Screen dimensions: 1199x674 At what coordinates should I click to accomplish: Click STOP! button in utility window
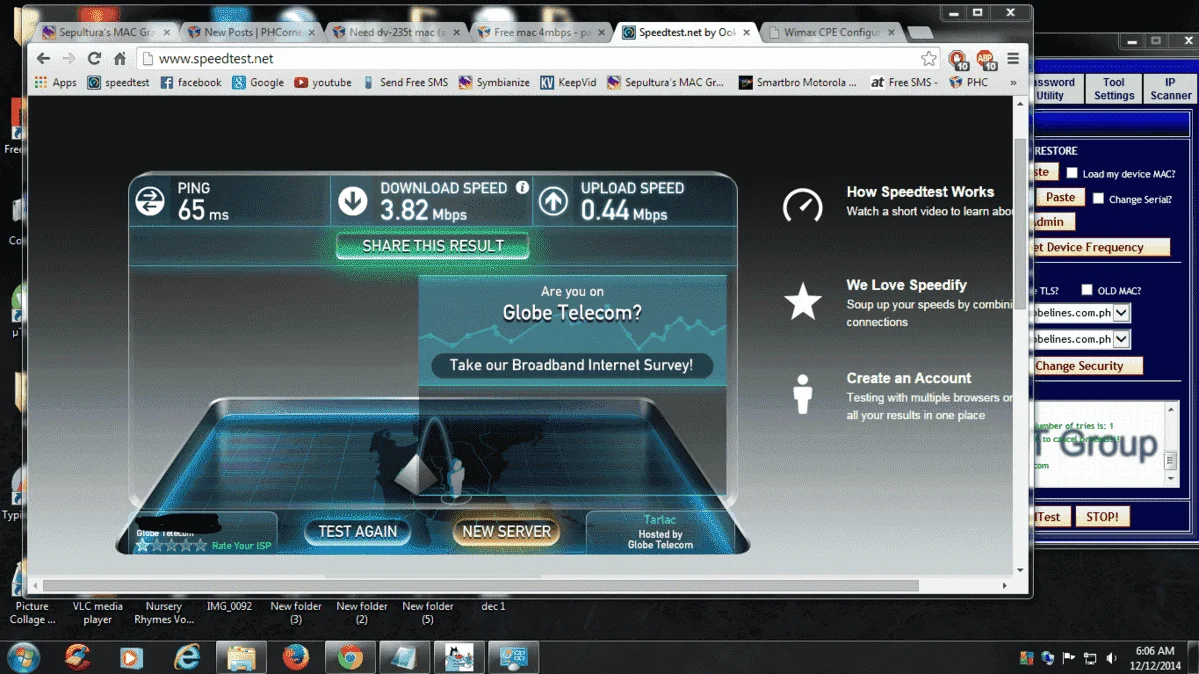1102,516
